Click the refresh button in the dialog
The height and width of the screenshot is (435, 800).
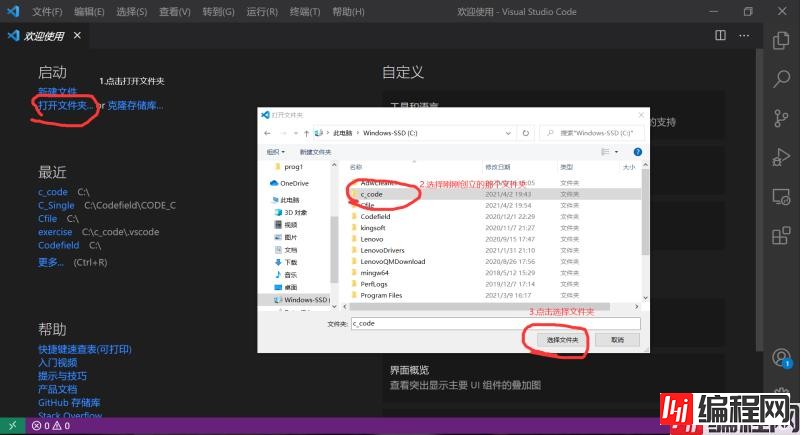(x=526, y=133)
